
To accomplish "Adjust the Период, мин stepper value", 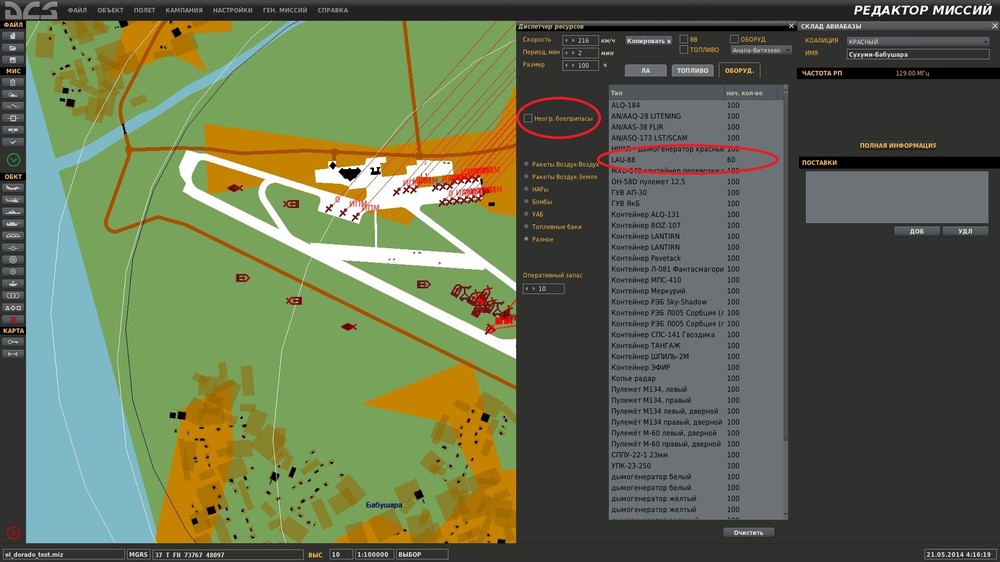I will pos(580,53).
